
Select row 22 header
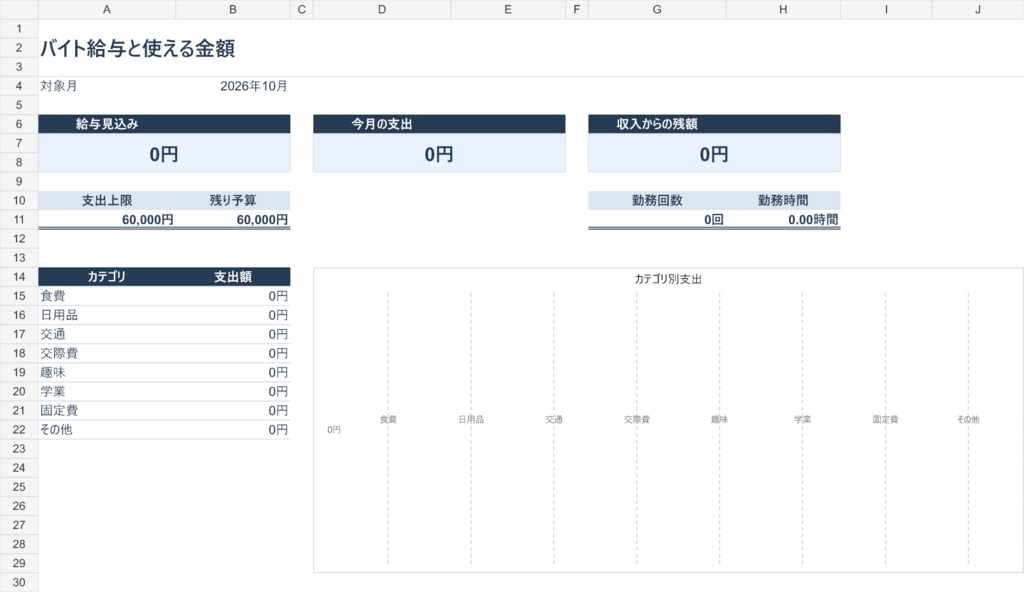coord(19,429)
